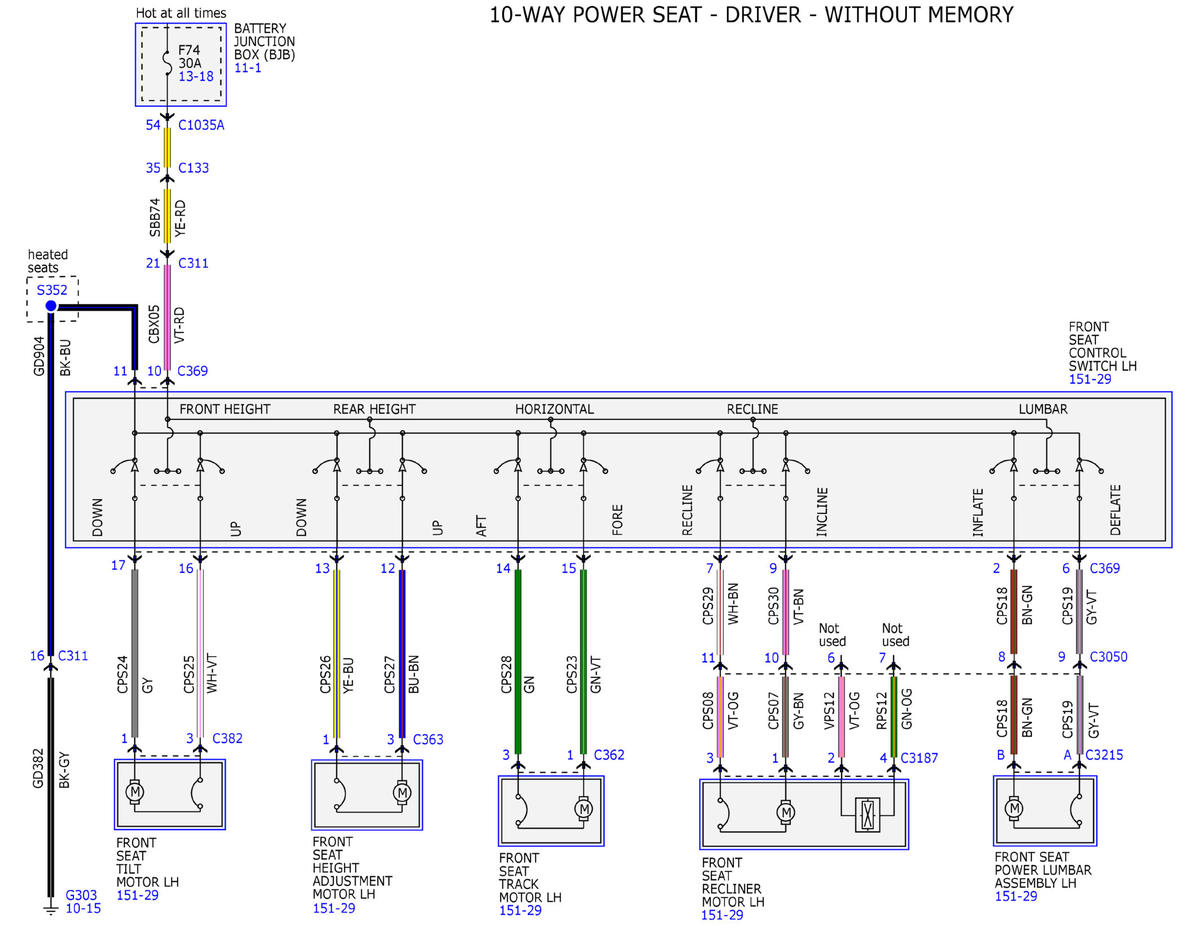Click the motor symbol in Front Seat Tilt Motor LH
The image size is (1200, 927).
tap(134, 792)
